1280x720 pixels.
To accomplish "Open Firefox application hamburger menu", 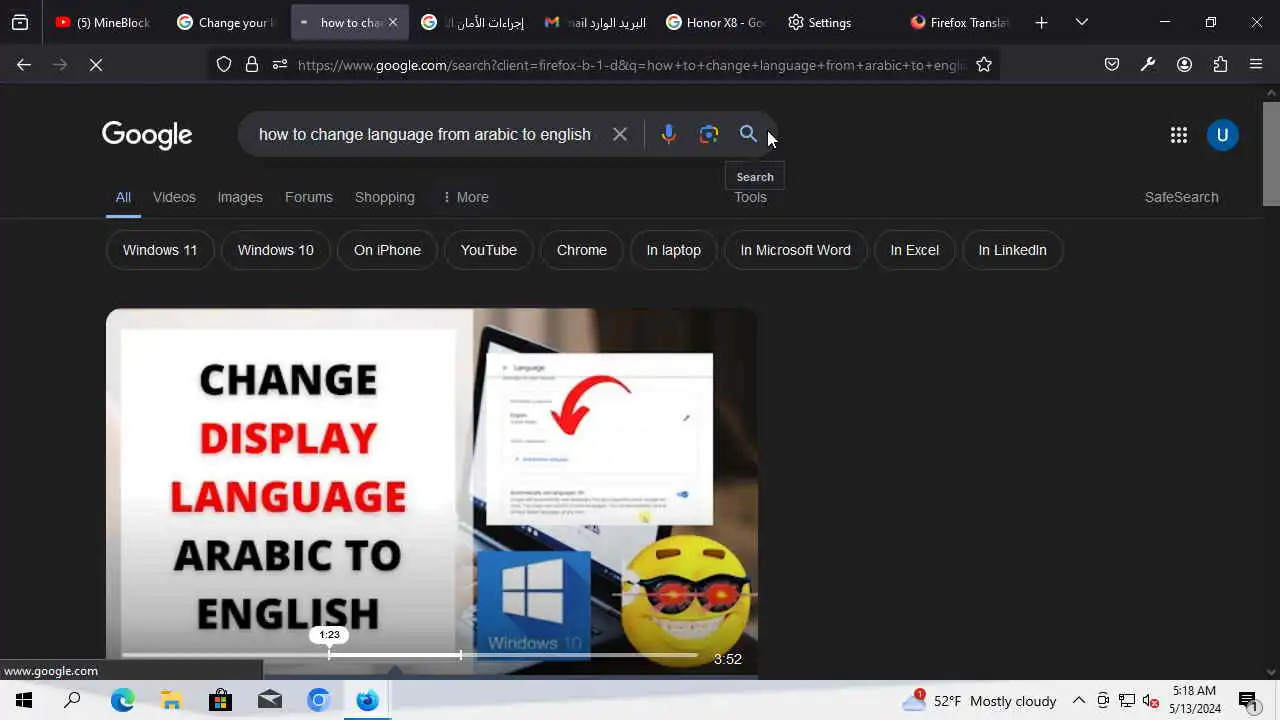I will (1256, 65).
